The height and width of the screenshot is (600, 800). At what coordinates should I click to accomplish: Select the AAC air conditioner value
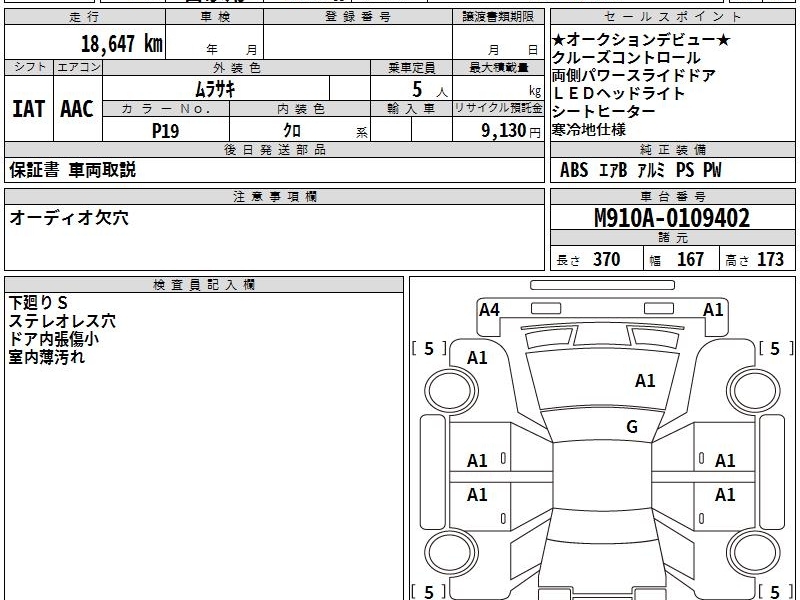[77, 109]
